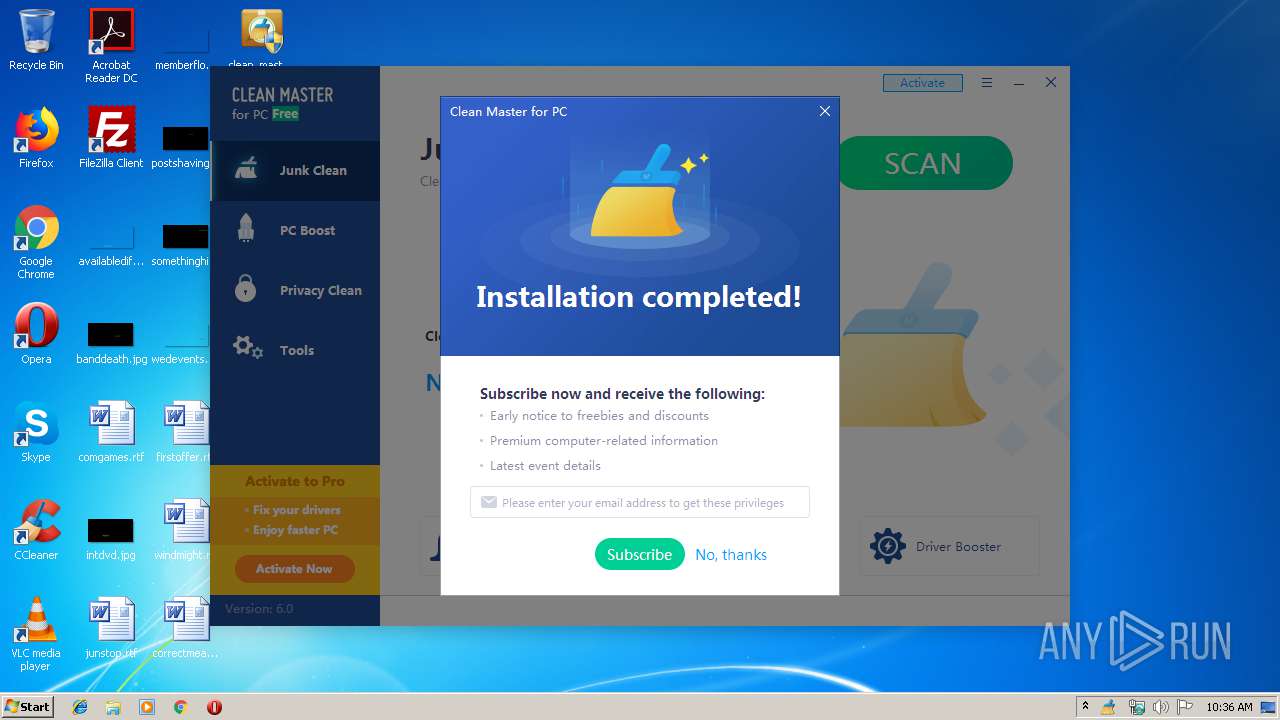This screenshot has width=1280, height=720.
Task: Select availabledif desktop file
Action: [111, 248]
